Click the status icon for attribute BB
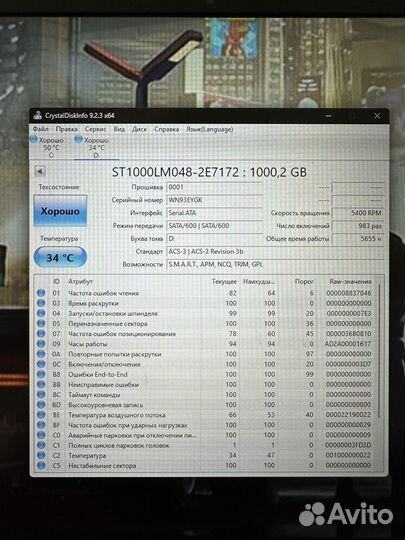Image resolution: width=405 pixels, height=540 pixels. (x=41, y=384)
